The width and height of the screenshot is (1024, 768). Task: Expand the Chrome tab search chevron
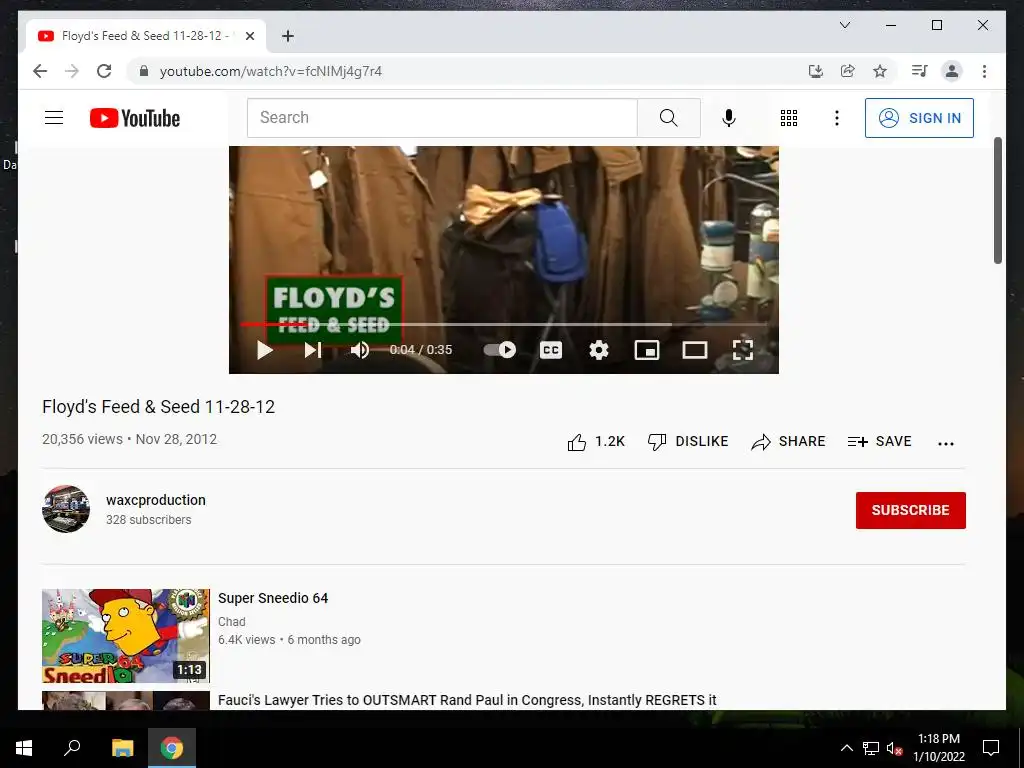point(844,25)
